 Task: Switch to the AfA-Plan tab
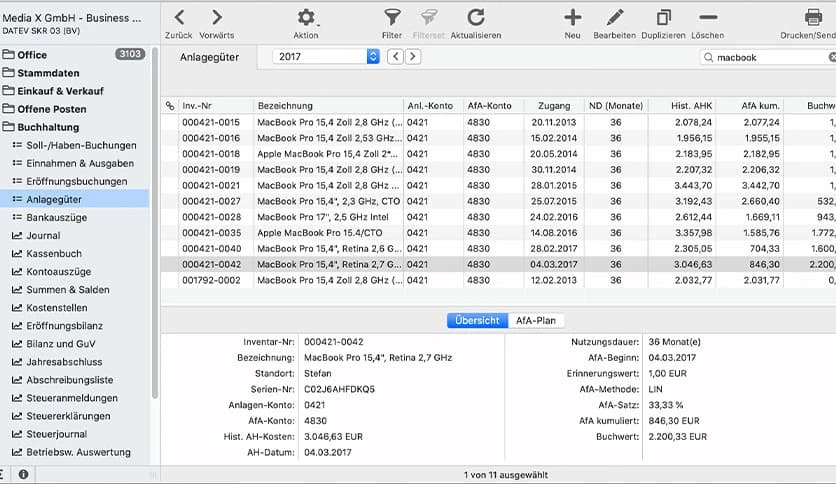click(536, 320)
